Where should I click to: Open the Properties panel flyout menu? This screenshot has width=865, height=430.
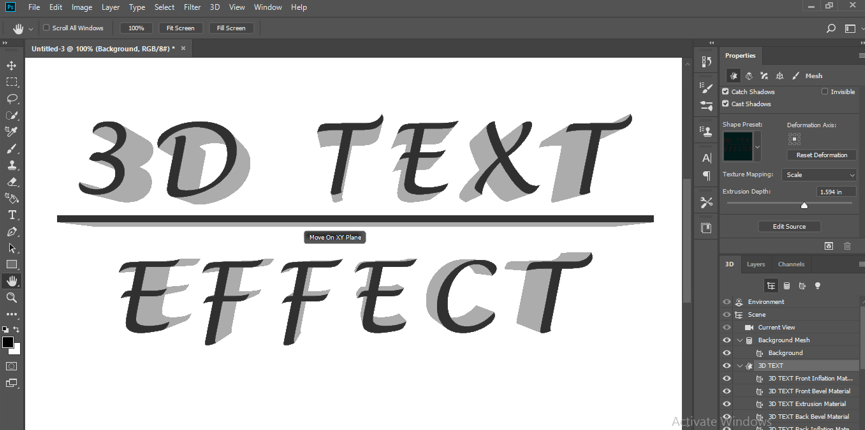(x=861, y=56)
